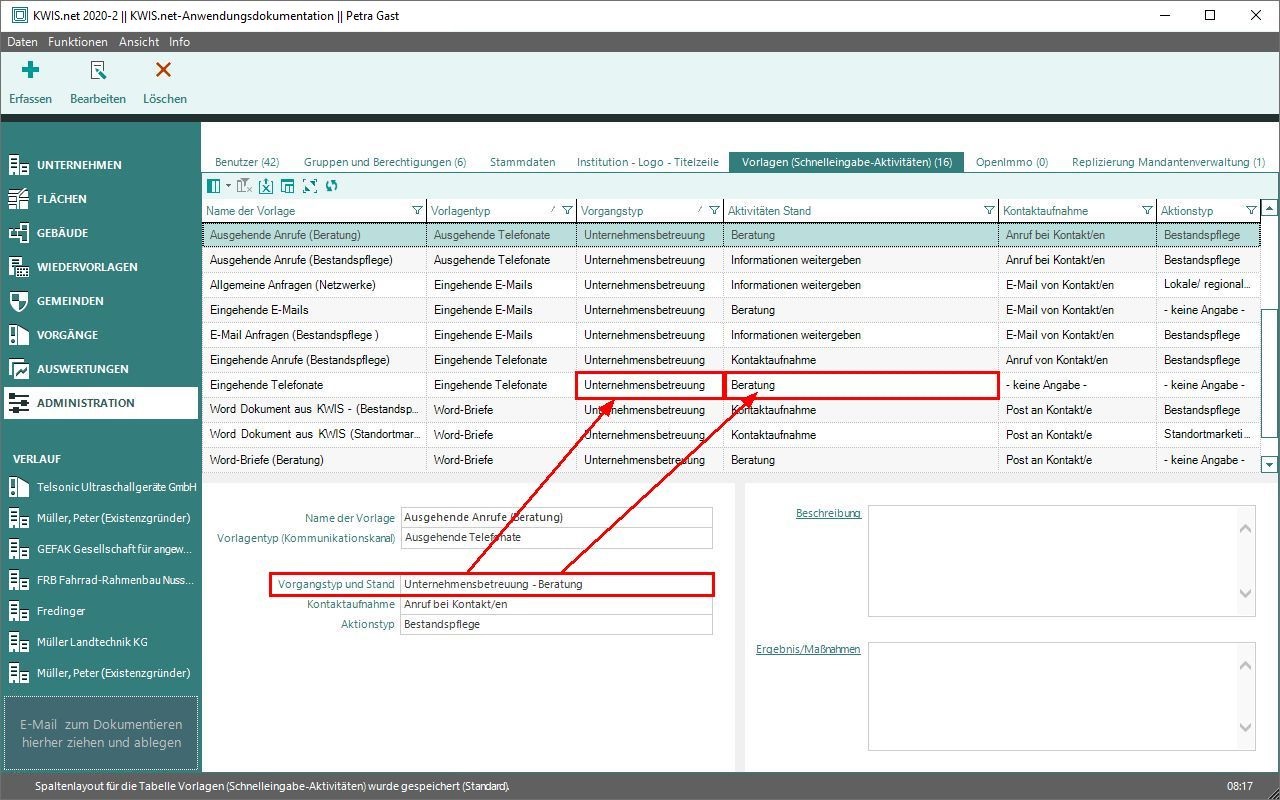The height and width of the screenshot is (800, 1280).
Task: Open filter for Name der Vorlage column
Action: click(417, 210)
